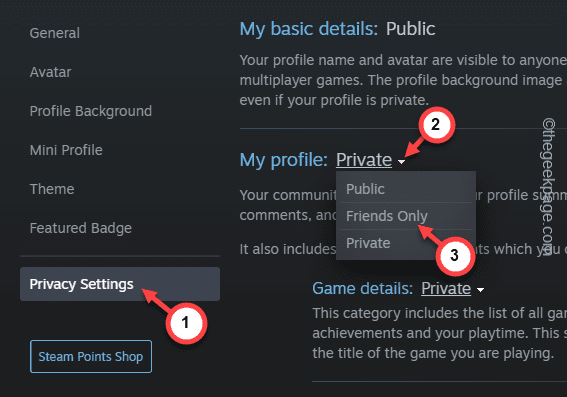
Task: Choose Friends Only from the dropdown list
Action: pos(406,216)
